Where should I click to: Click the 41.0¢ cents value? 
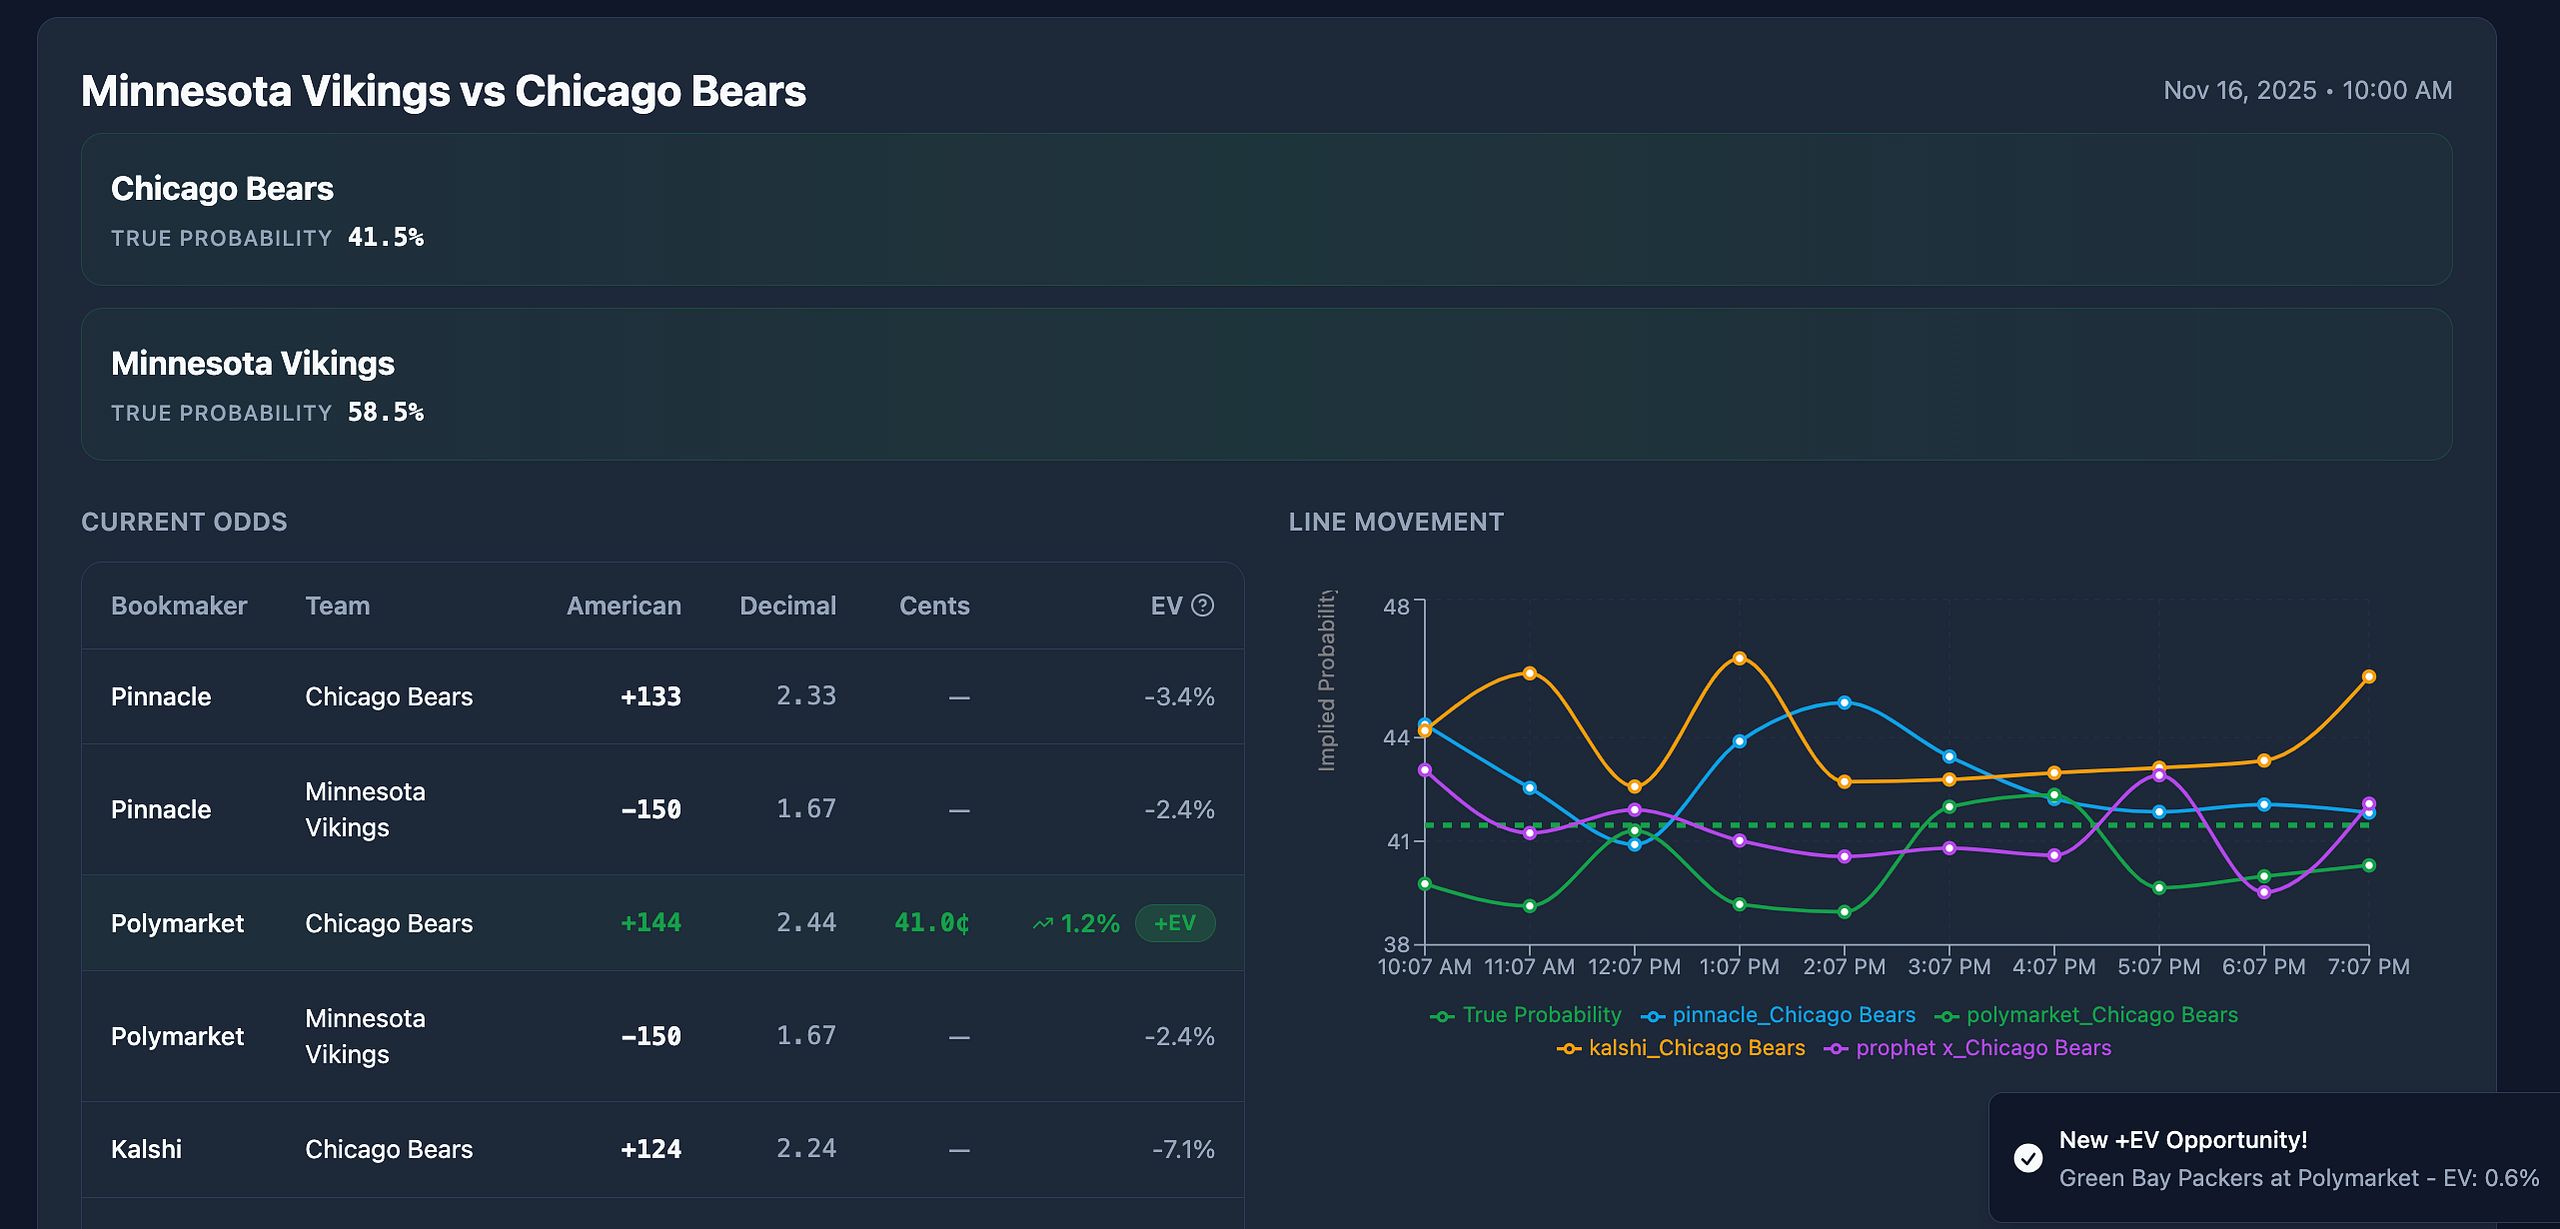pyautogui.click(x=932, y=923)
